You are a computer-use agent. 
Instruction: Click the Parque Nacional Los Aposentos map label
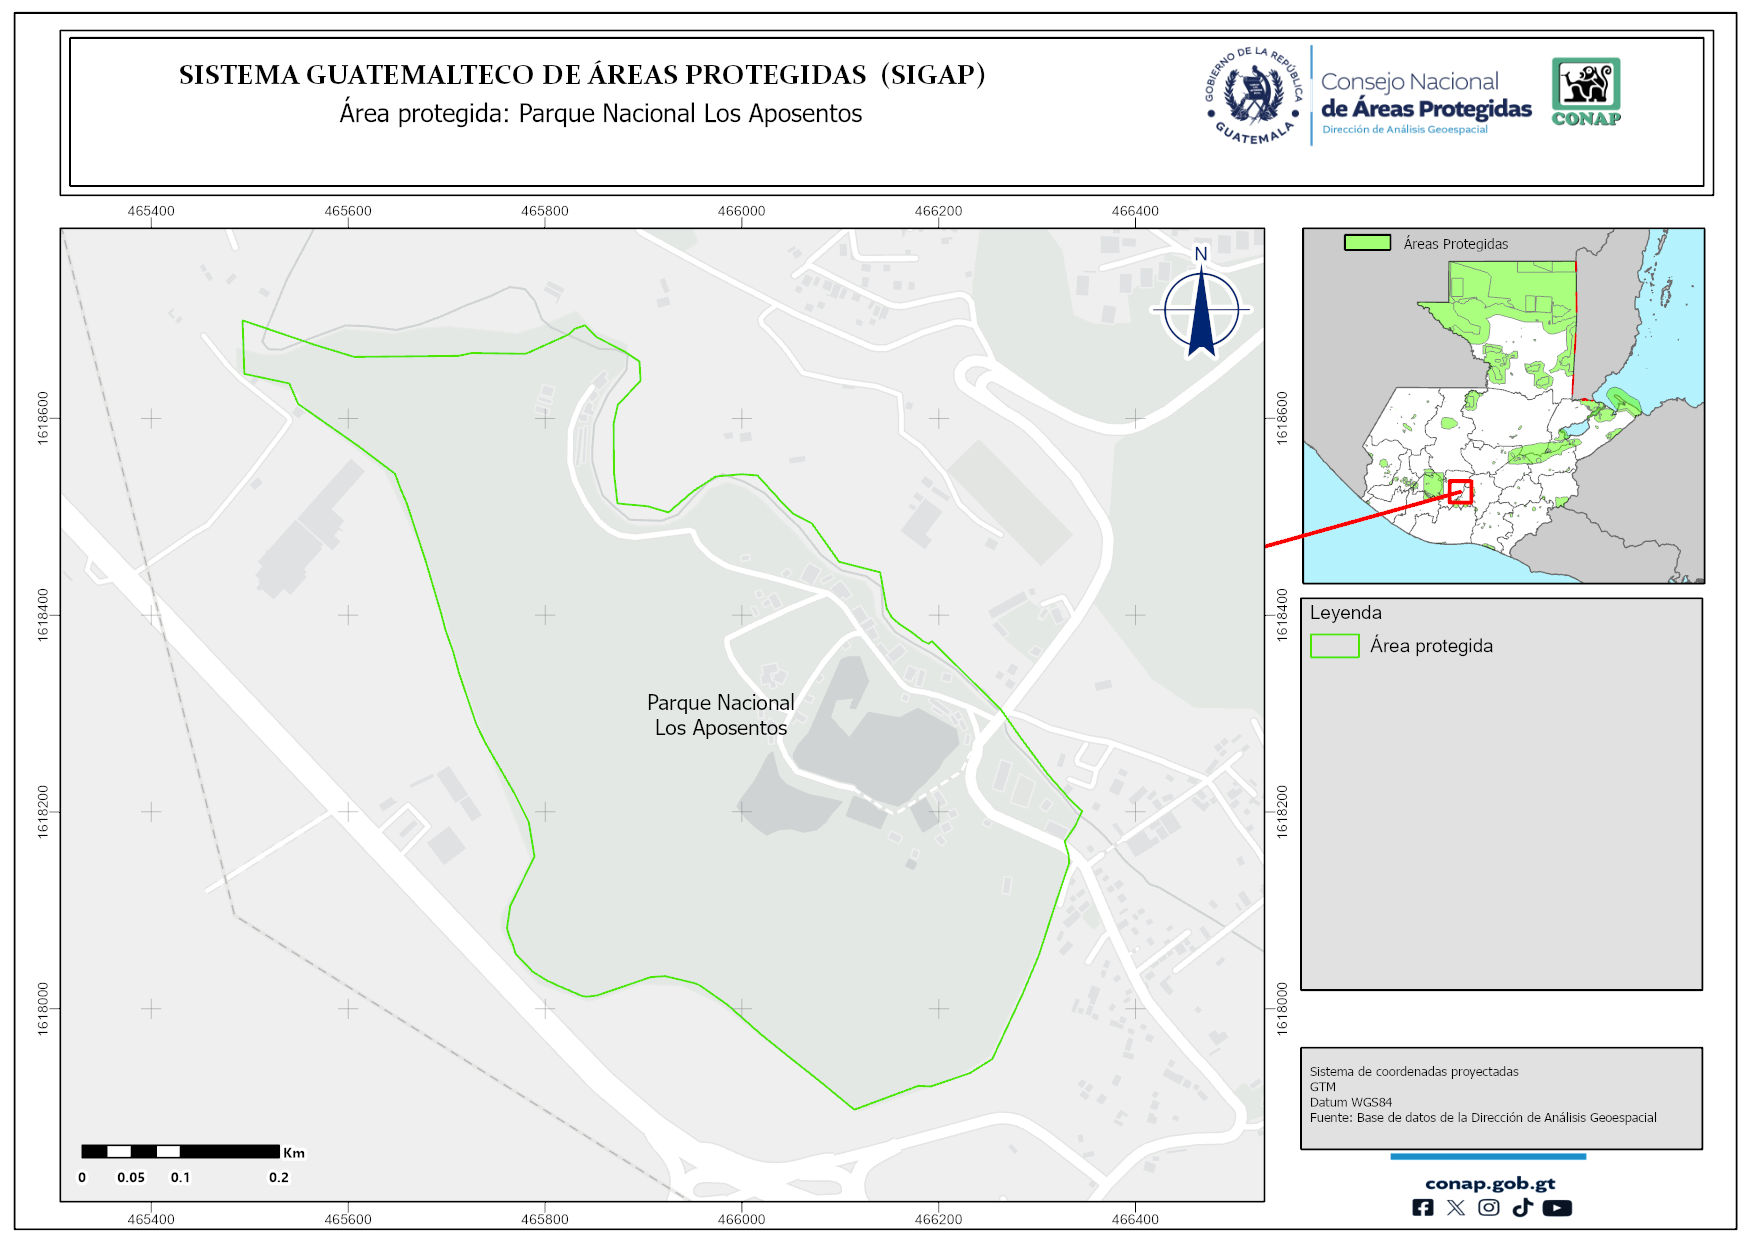pos(720,715)
